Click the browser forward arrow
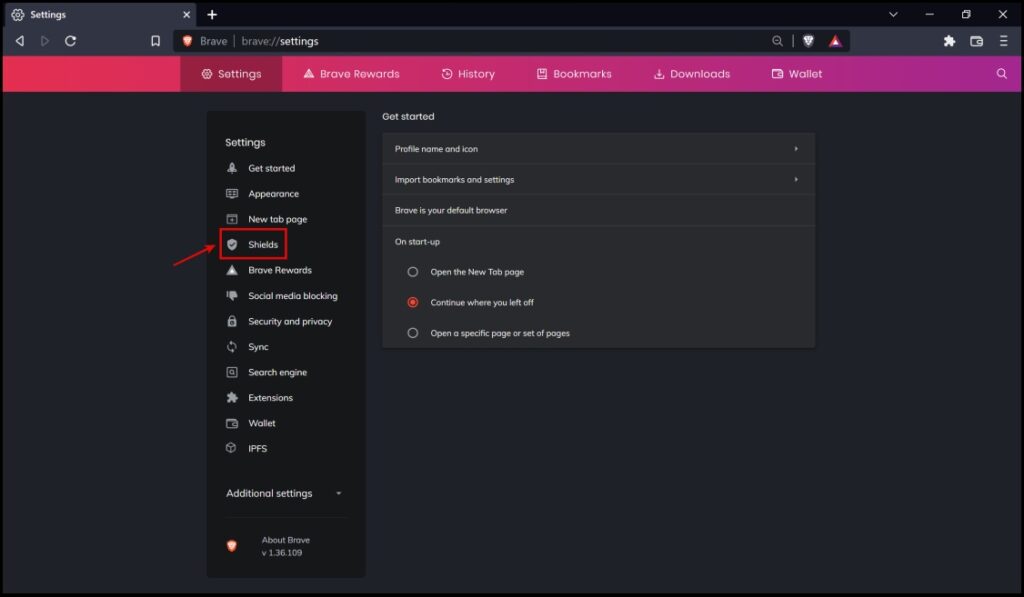The height and width of the screenshot is (597, 1024). pos(45,41)
